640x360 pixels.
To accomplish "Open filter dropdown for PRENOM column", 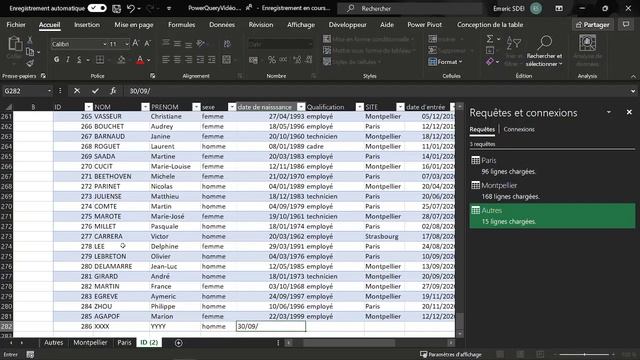I will point(196,107).
